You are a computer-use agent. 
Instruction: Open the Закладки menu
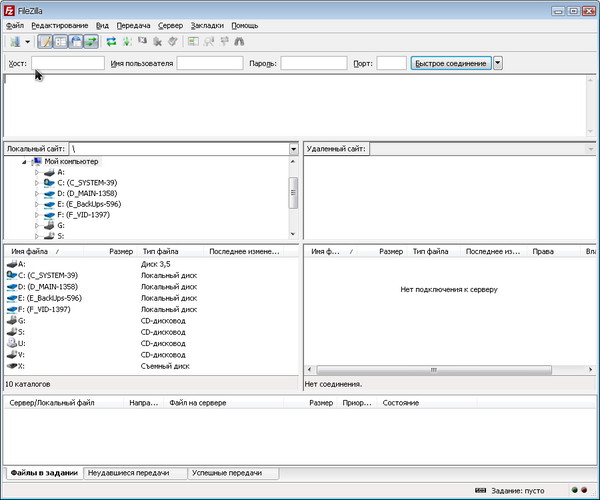tap(207, 26)
